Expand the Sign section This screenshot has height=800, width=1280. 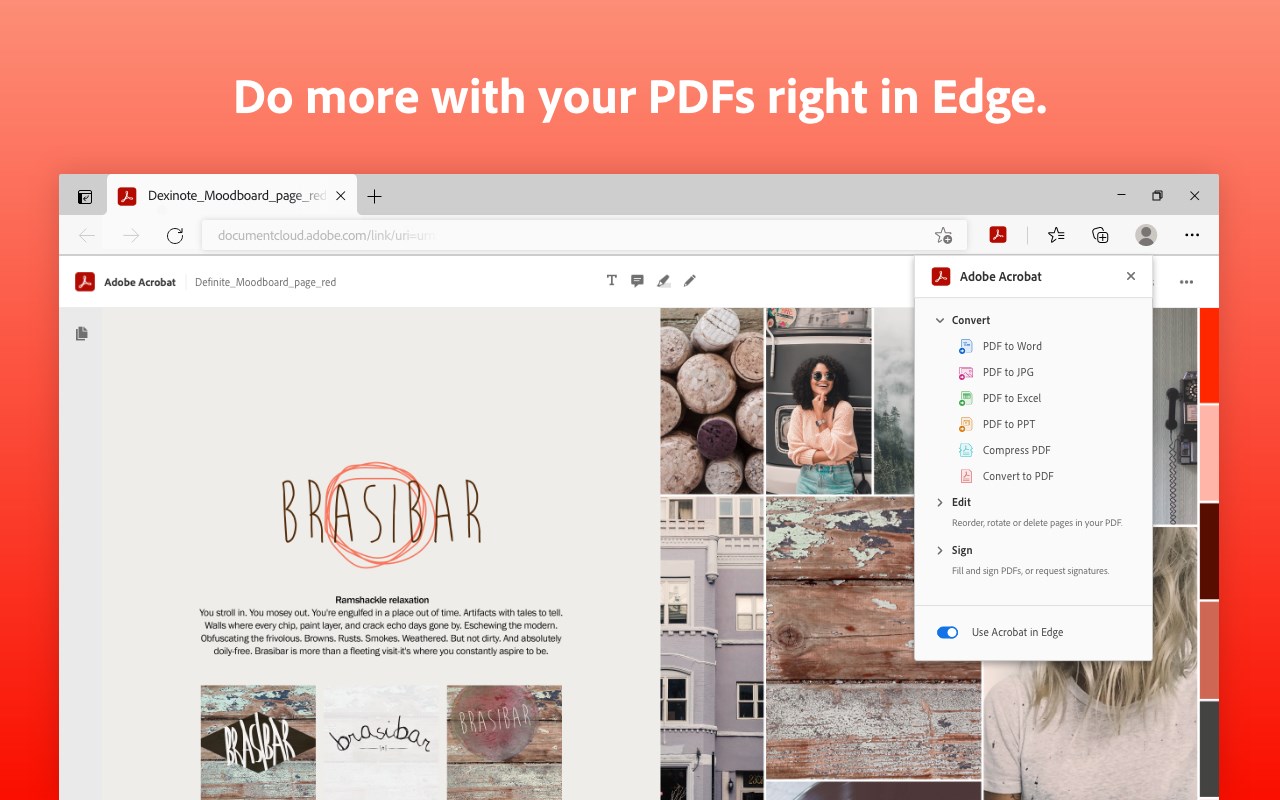point(940,550)
